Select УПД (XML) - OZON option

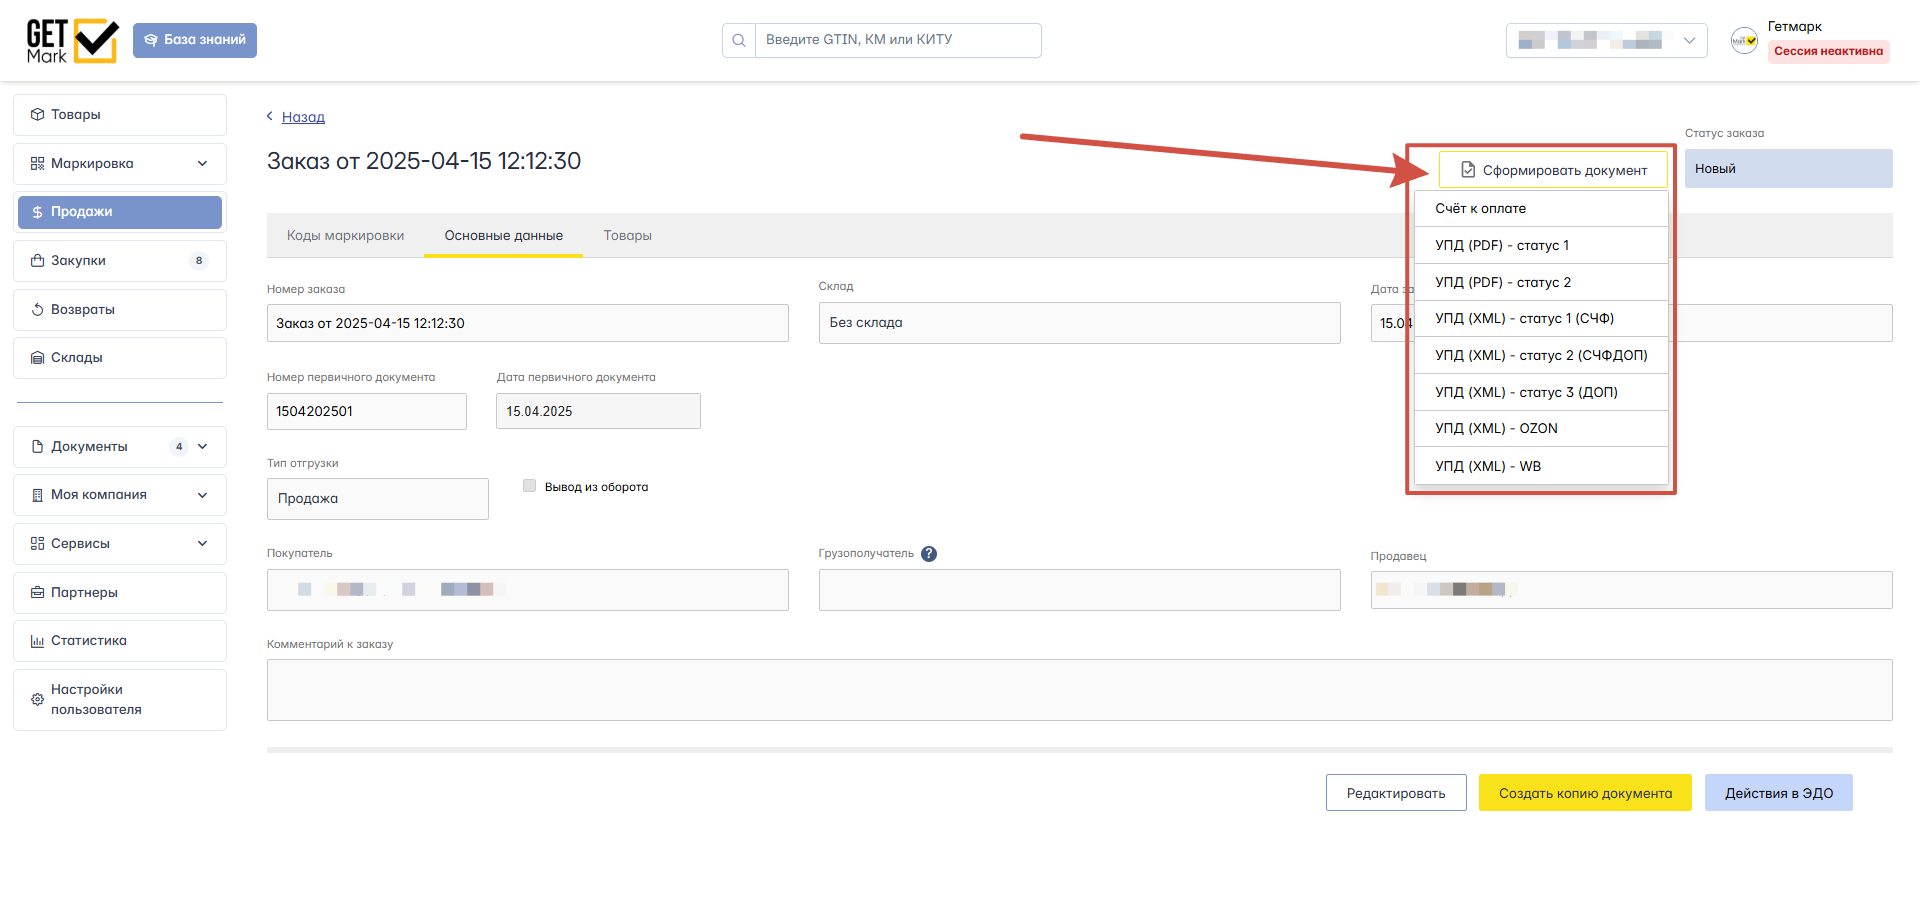pyautogui.click(x=1541, y=429)
